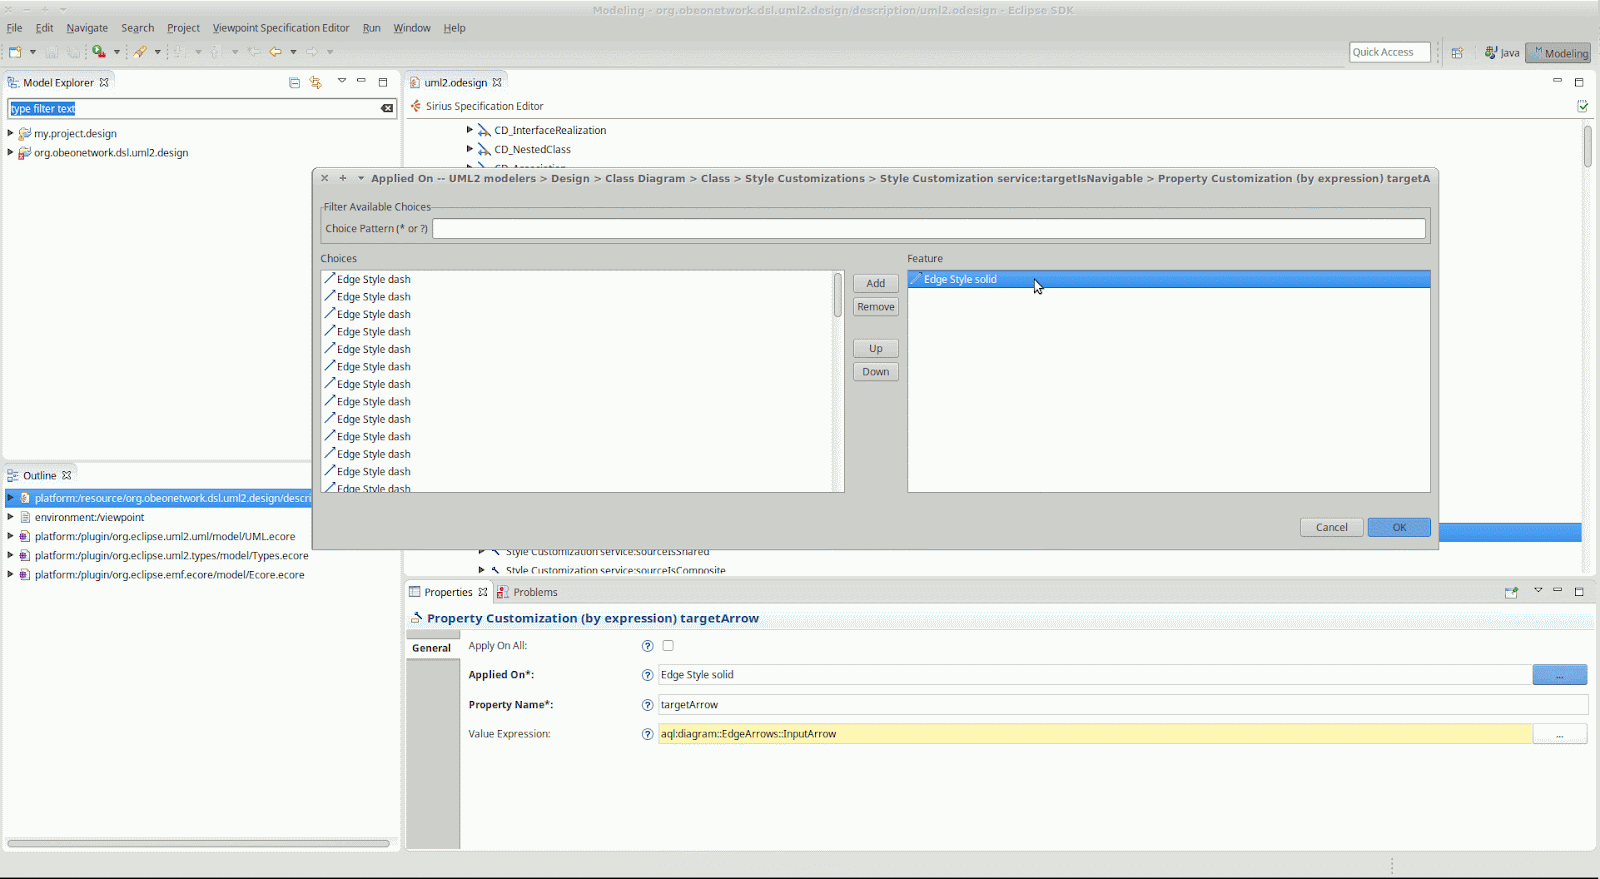Click the Add button in dialog

[x=876, y=283]
